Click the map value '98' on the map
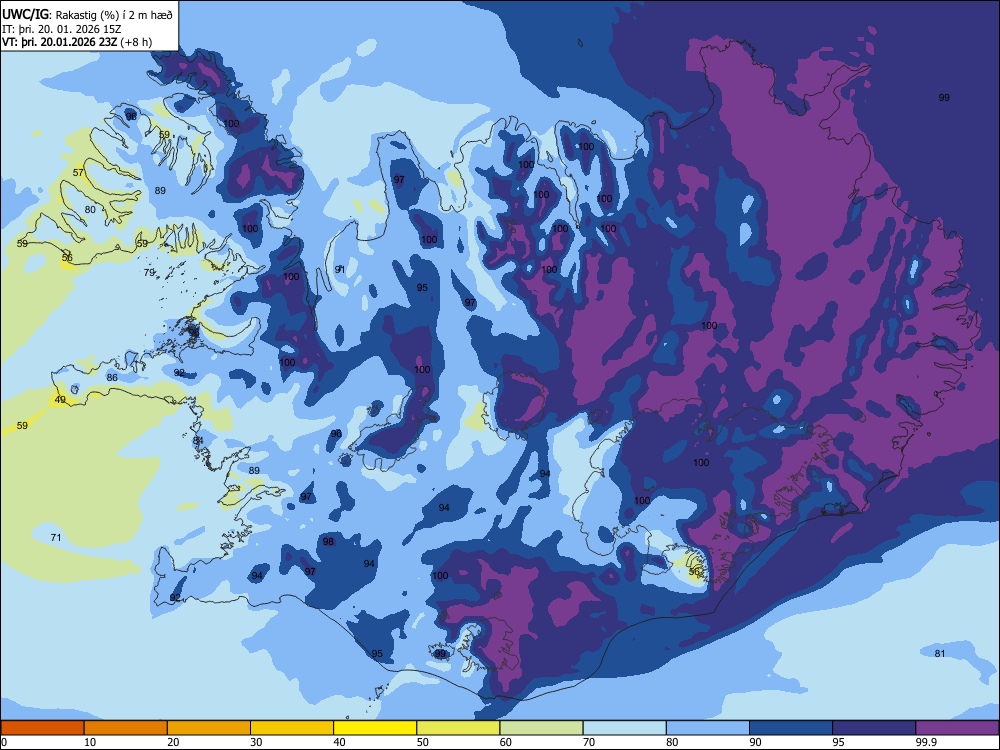The image size is (1000, 750). (x=328, y=541)
